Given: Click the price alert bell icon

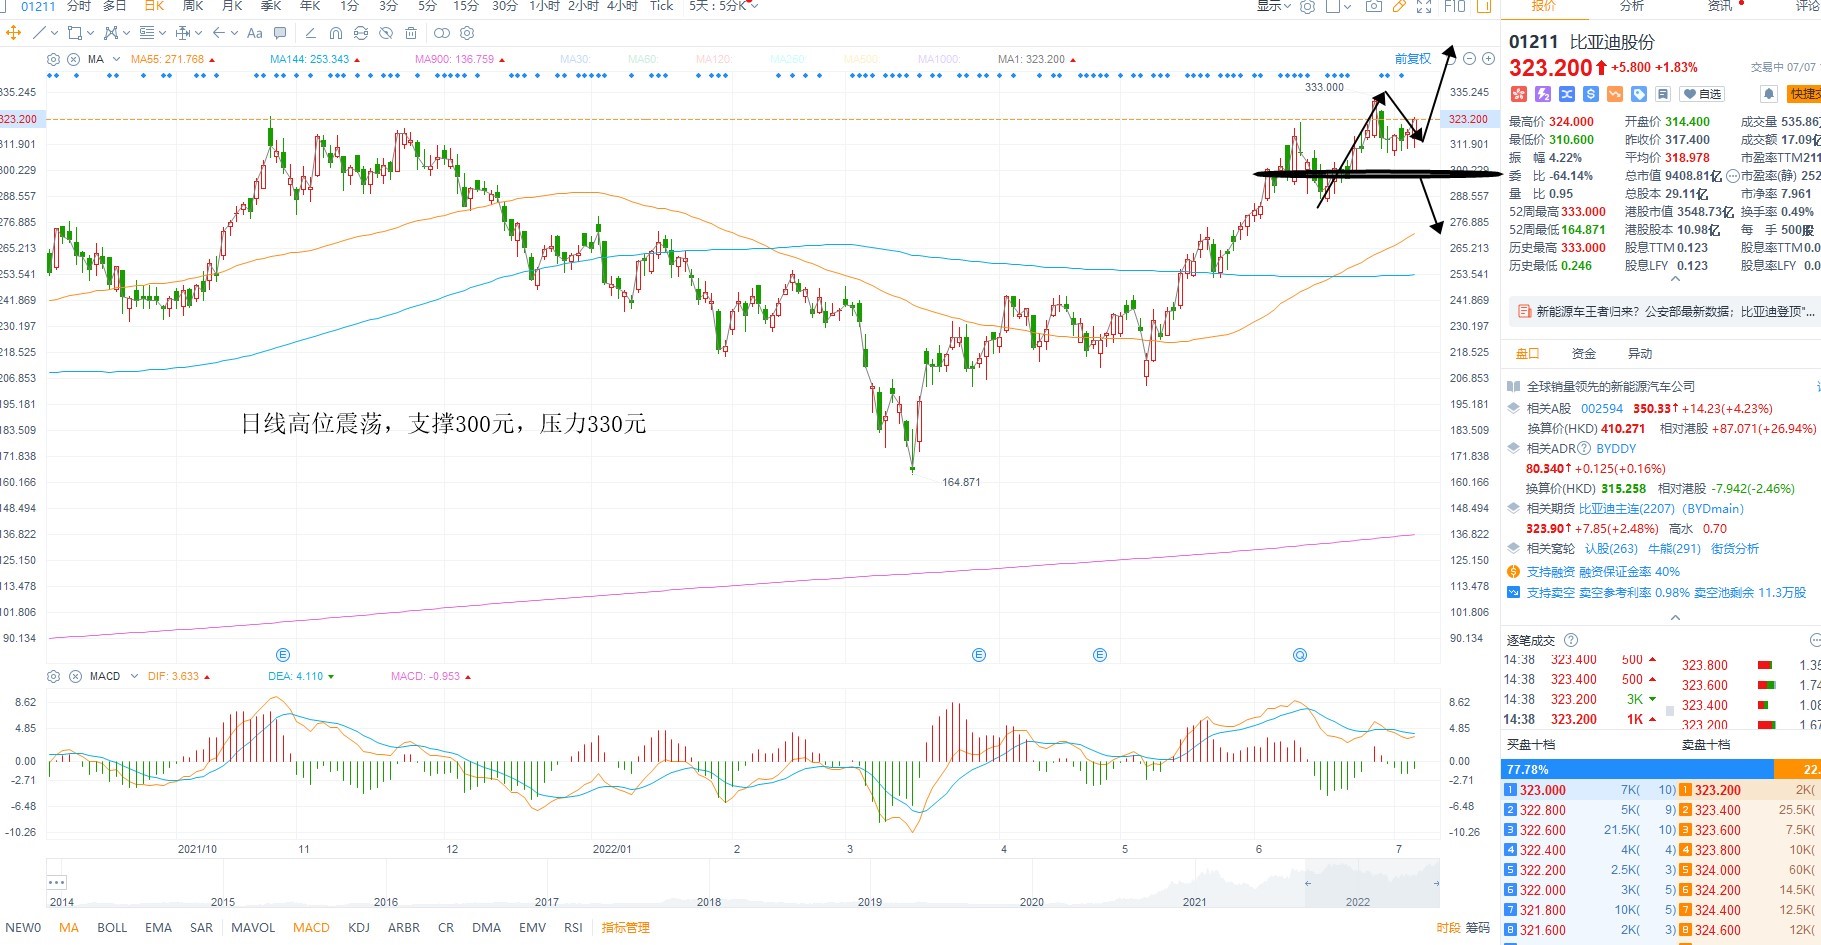Looking at the screenshot, I should 1768,94.
